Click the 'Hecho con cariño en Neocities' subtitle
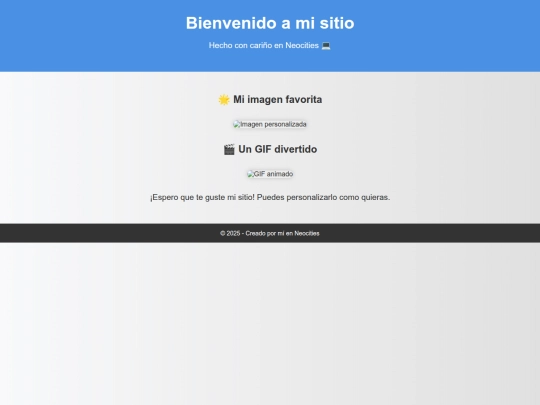 click(x=264, y=45)
